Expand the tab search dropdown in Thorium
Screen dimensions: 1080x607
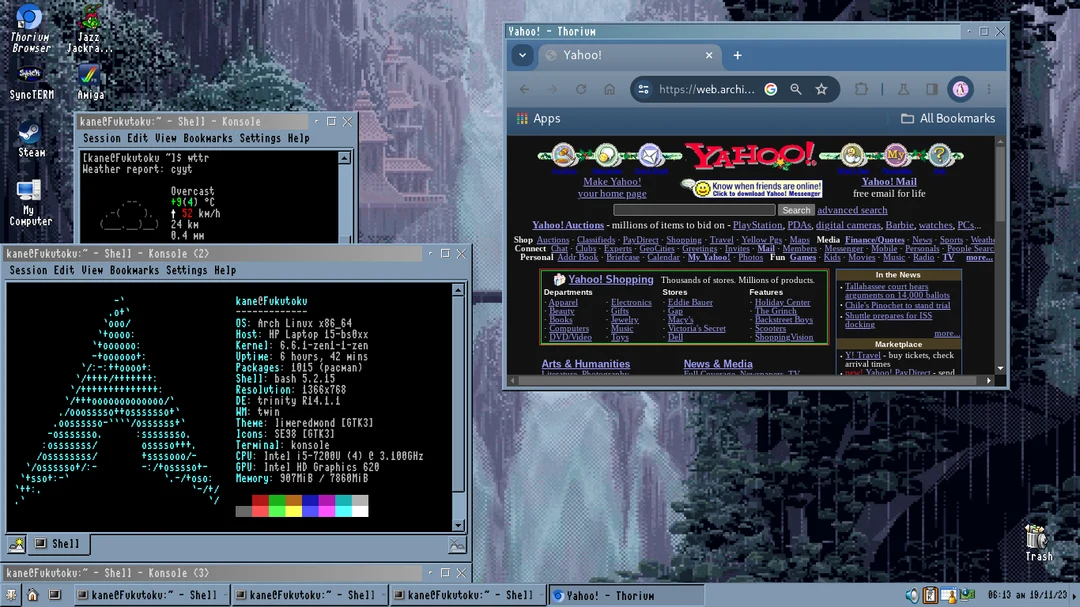[522, 56]
